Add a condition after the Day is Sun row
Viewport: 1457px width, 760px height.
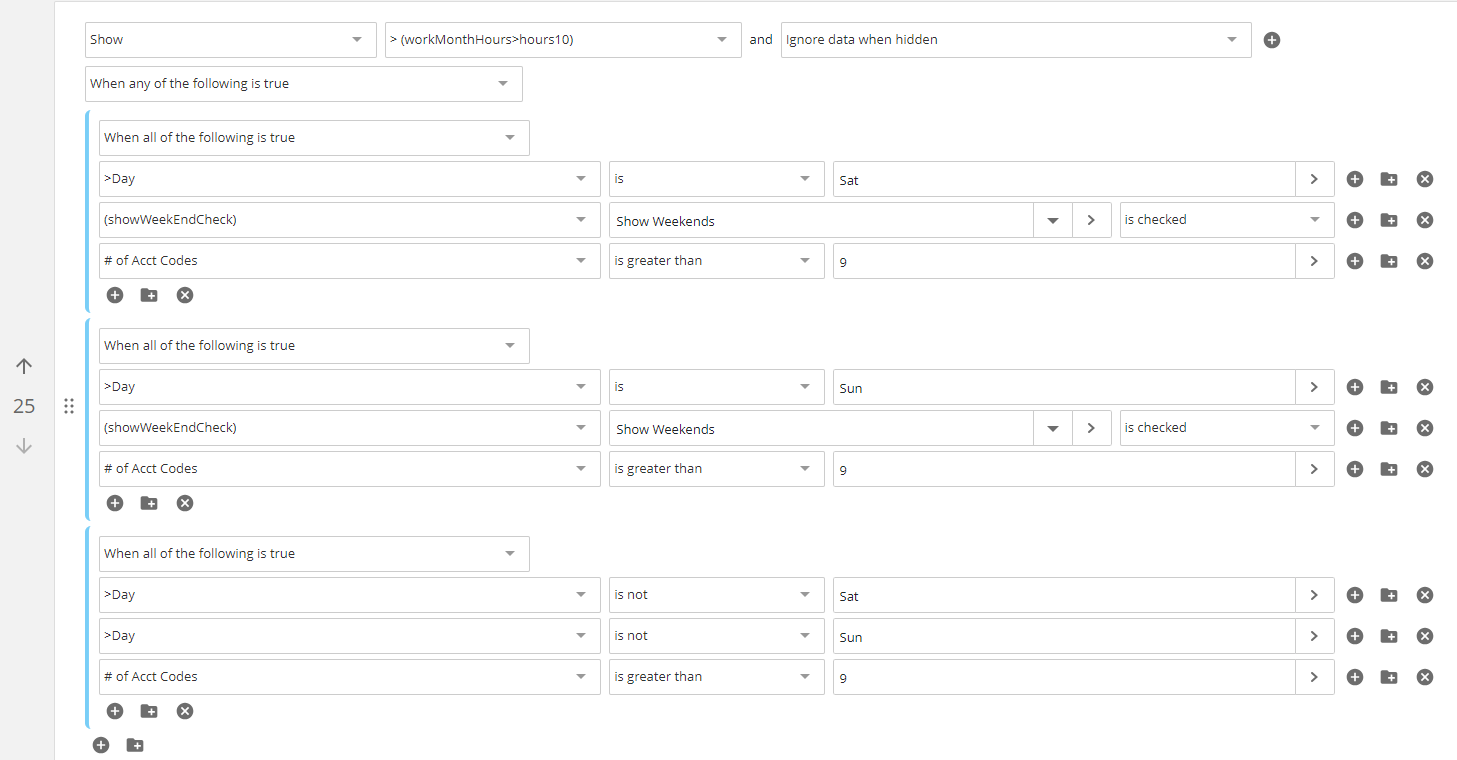click(1355, 387)
